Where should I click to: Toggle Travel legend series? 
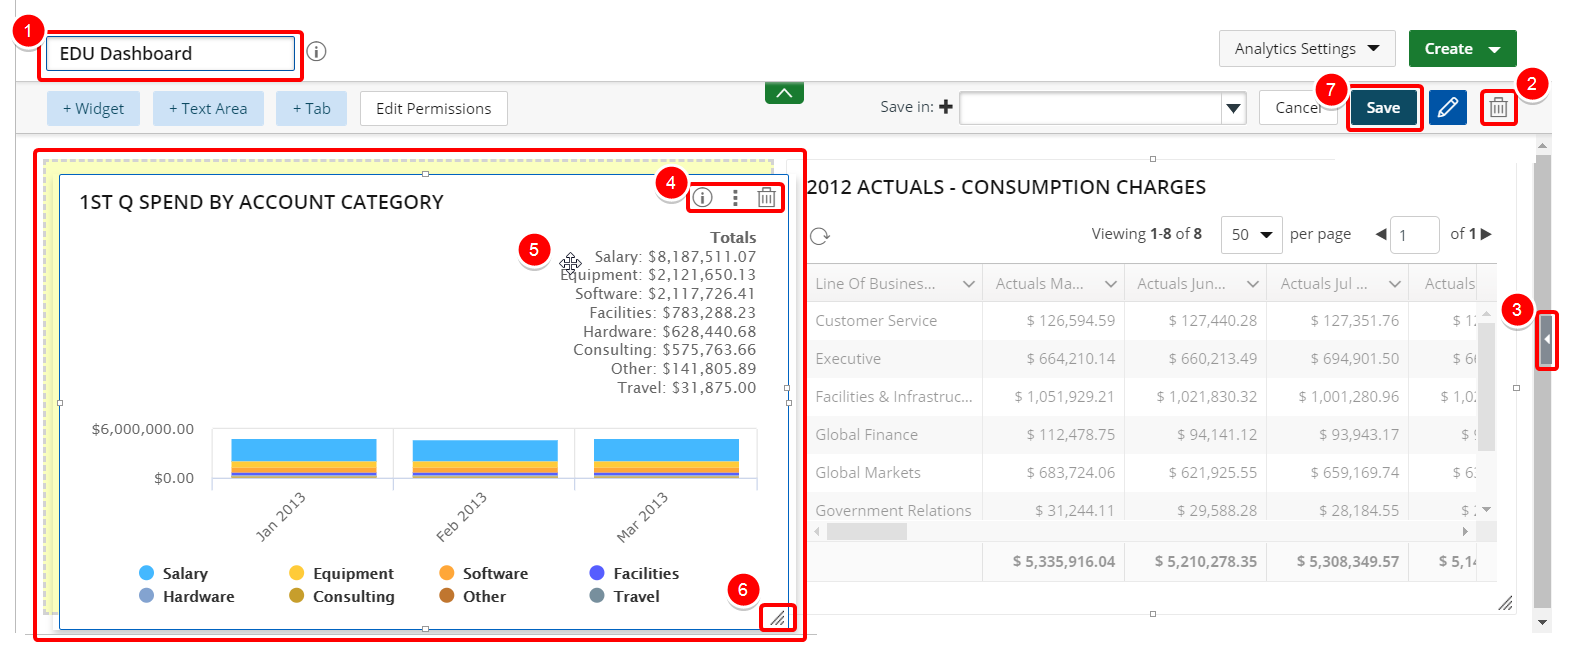[625, 596]
